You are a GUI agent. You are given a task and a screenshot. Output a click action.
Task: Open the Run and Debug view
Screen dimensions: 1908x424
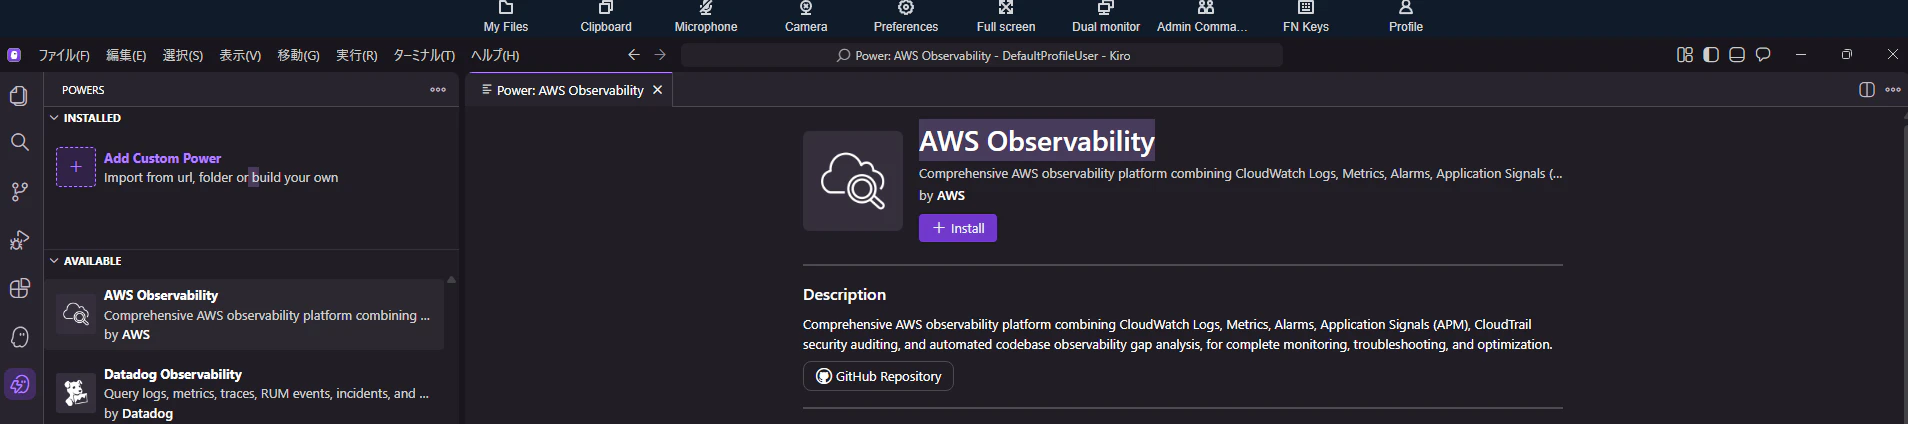(19, 240)
